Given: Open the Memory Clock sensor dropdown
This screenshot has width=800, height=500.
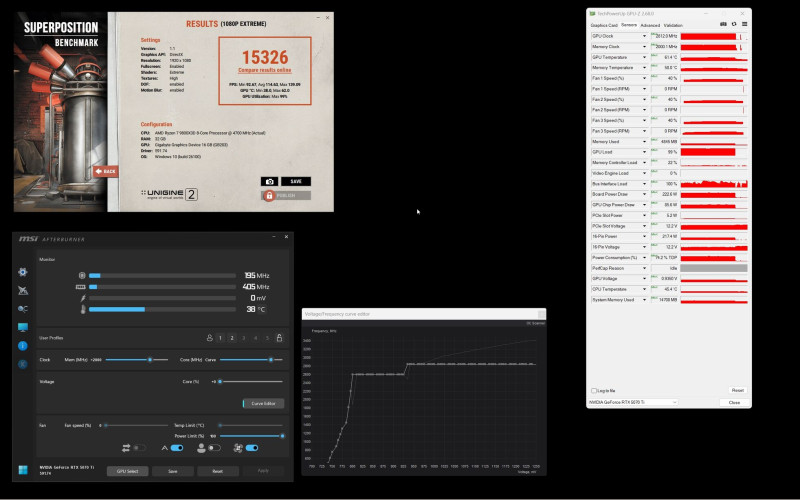Looking at the screenshot, I should (644, 47).
